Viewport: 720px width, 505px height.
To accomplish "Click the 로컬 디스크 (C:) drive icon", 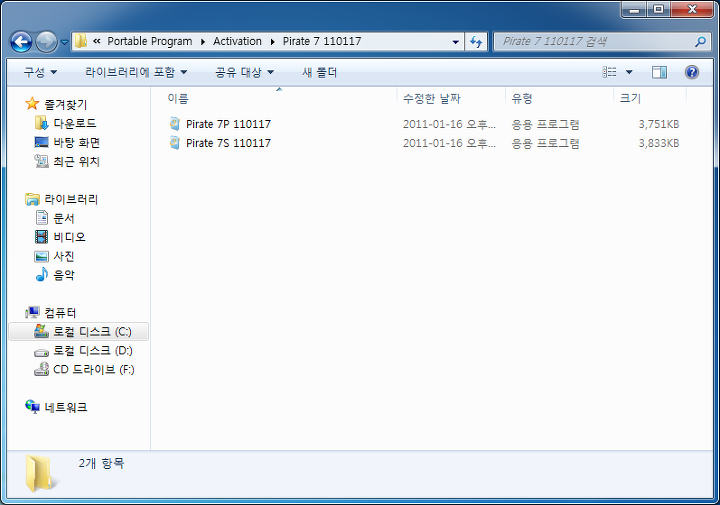I will coord(41,331).
